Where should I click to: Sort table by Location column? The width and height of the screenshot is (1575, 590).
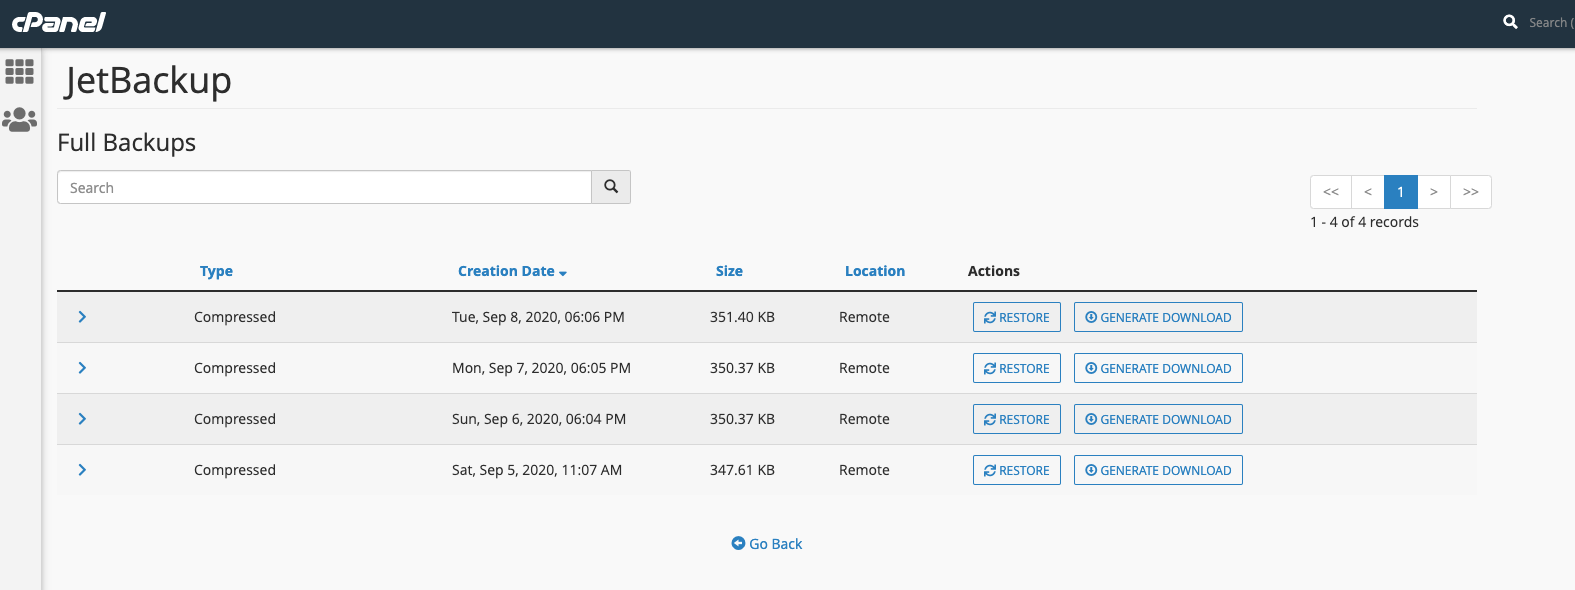point(875,271)
